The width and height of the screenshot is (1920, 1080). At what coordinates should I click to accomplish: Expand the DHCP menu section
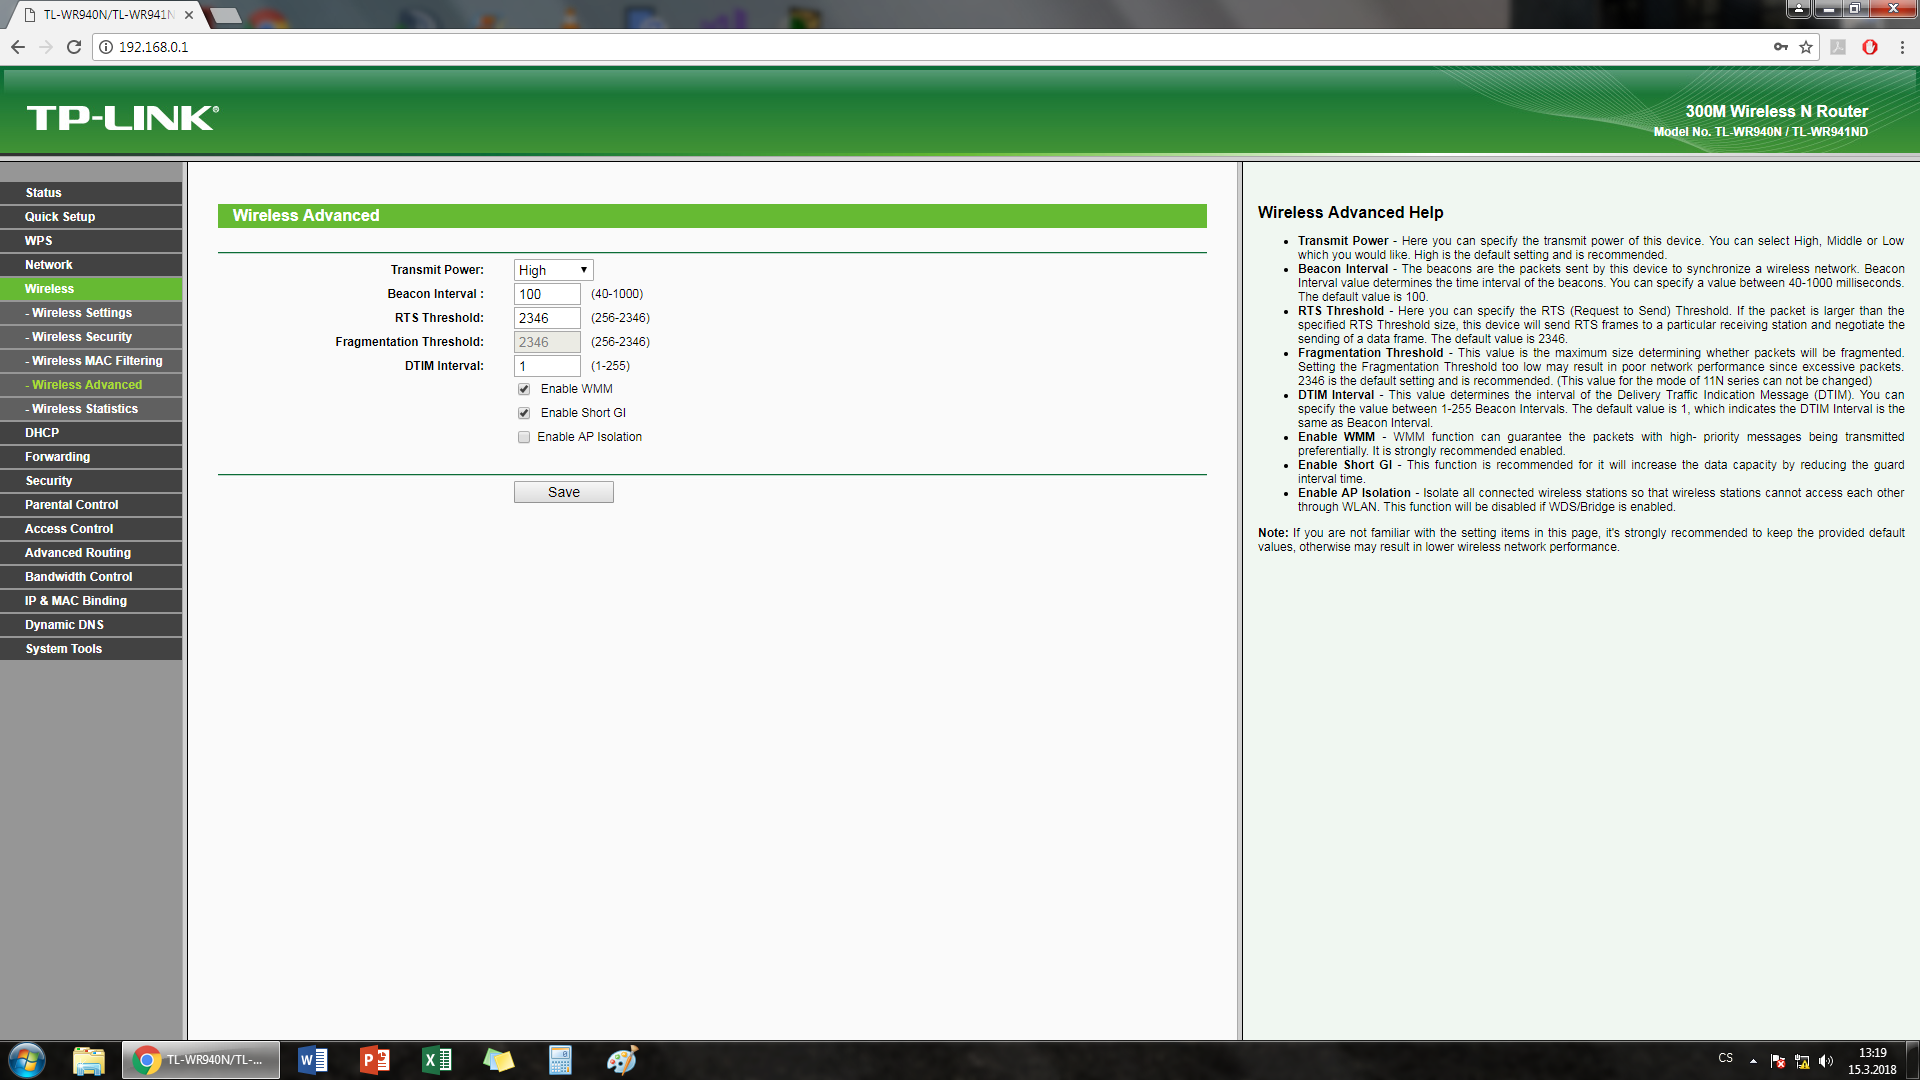[42, 433]
